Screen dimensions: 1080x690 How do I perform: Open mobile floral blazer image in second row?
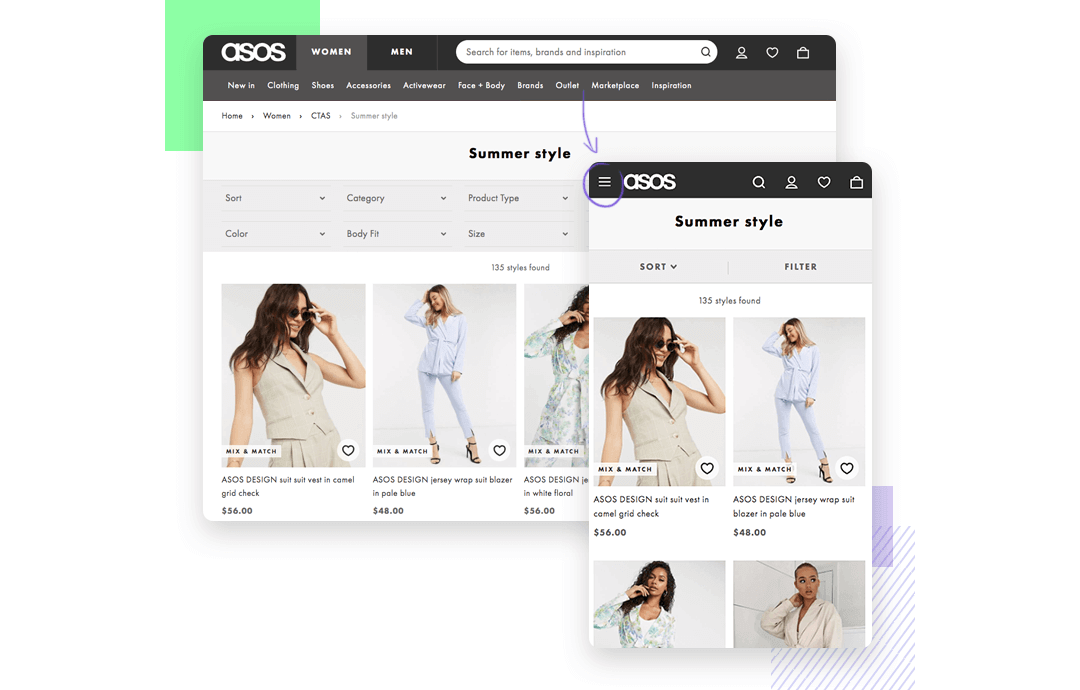(x=659, y=604)
